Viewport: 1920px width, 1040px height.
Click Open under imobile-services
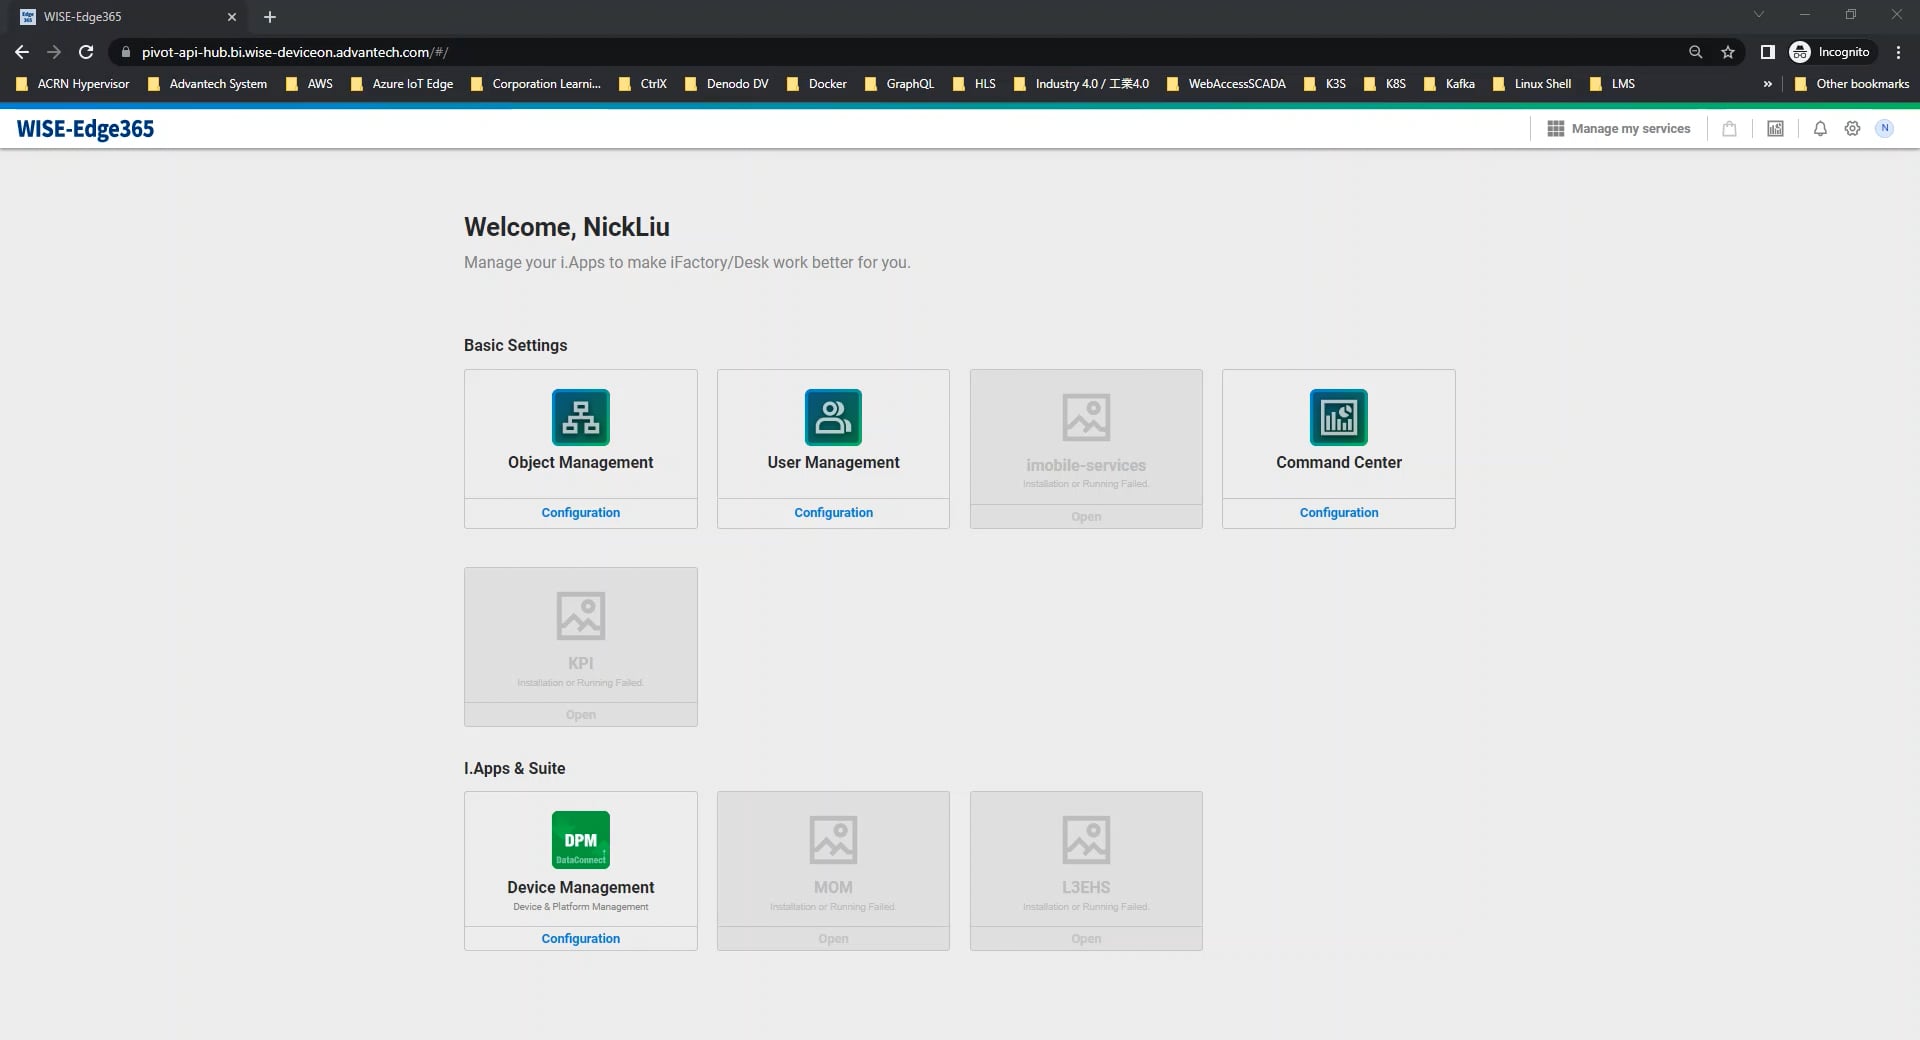[x=1086, y=517]
